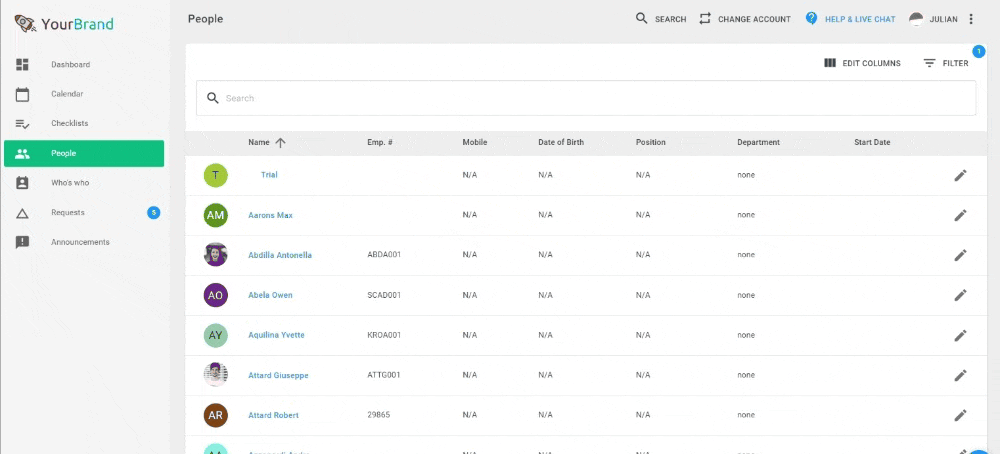Open HELP & LIVE CHAT
Viewport: 1000px width, 454px height.
click(851, 19)
